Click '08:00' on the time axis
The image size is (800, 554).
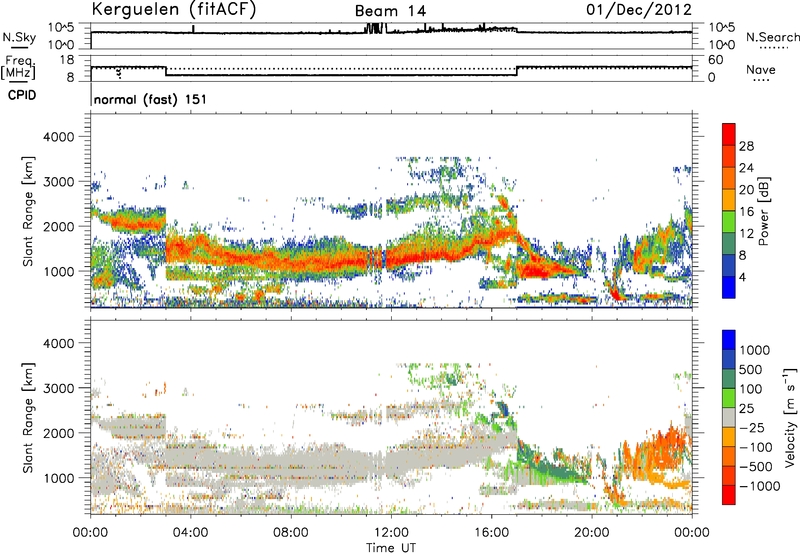pyautogui.click(x=291, y=533)
